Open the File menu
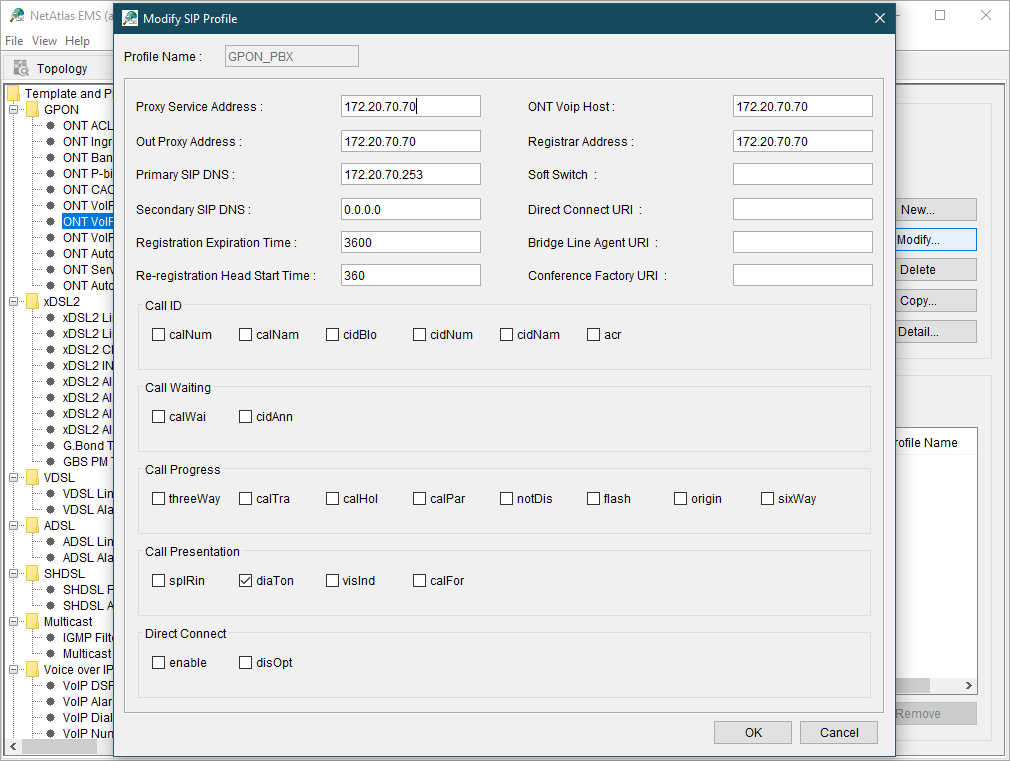This screenshot has height=761, width=1010. [14, 41]
